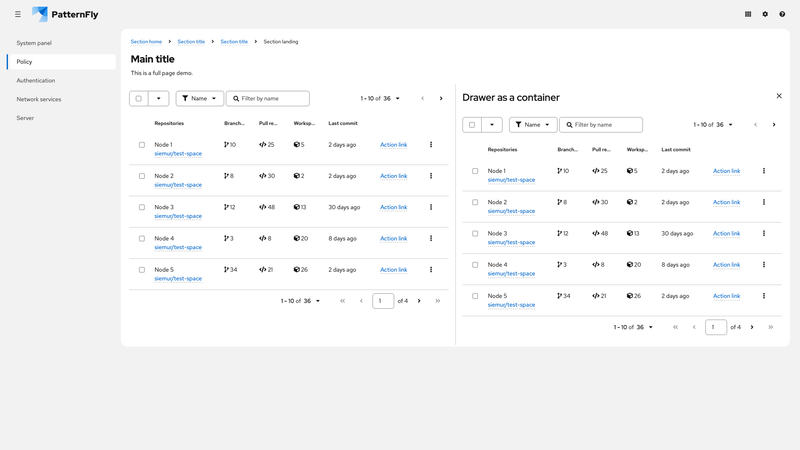The width and height of the screenshot is (800, 450).
Task: Open siemur/test-space link under Node 4 in main table
Action: pos(178,247)
